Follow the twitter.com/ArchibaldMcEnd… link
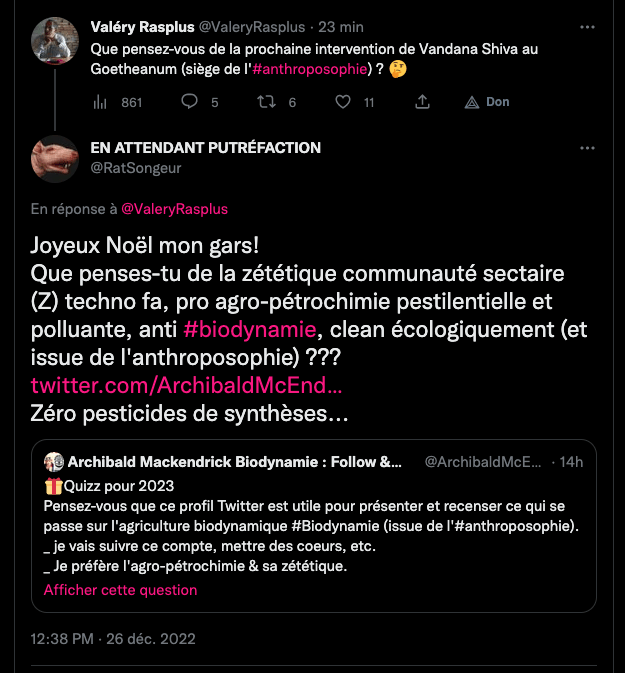This screenshot has height=673, width=625. tap(187, 386)
